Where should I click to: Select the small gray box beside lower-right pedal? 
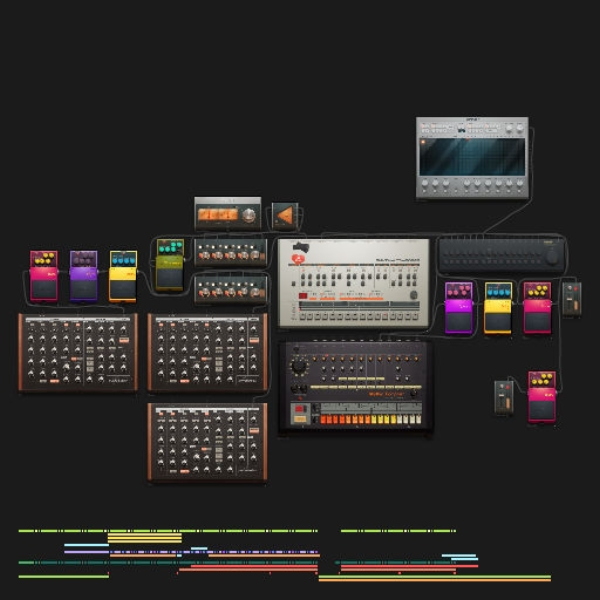[x=504, y=398]
